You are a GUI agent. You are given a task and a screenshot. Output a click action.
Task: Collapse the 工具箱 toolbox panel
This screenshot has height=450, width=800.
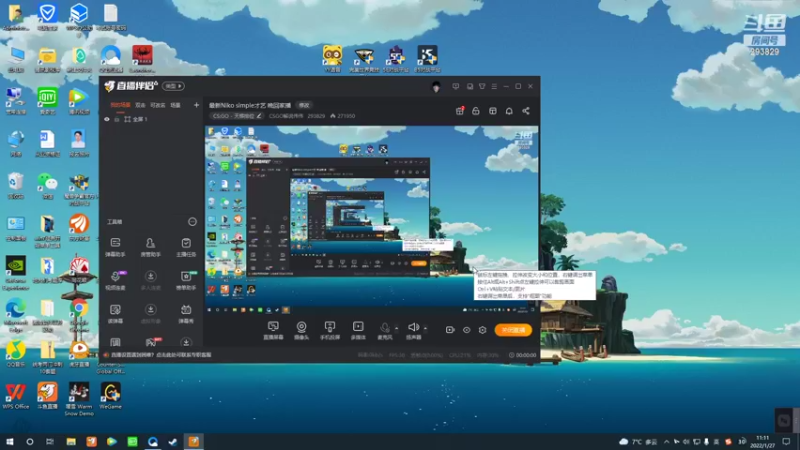coord(192,221)
